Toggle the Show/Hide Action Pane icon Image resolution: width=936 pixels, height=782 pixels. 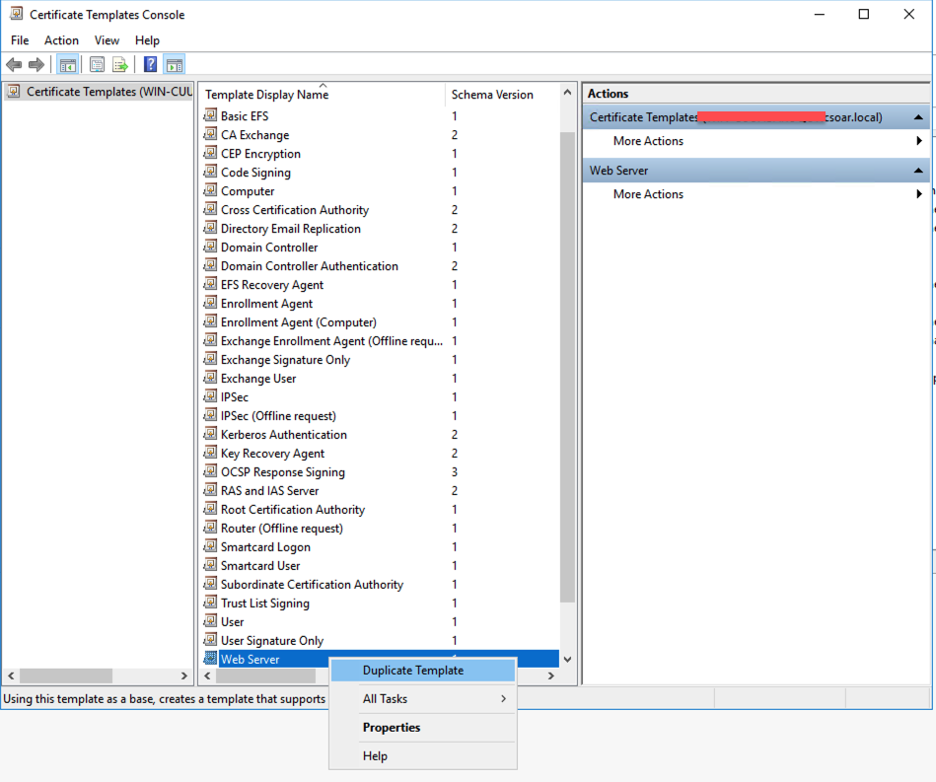(173, 64)
